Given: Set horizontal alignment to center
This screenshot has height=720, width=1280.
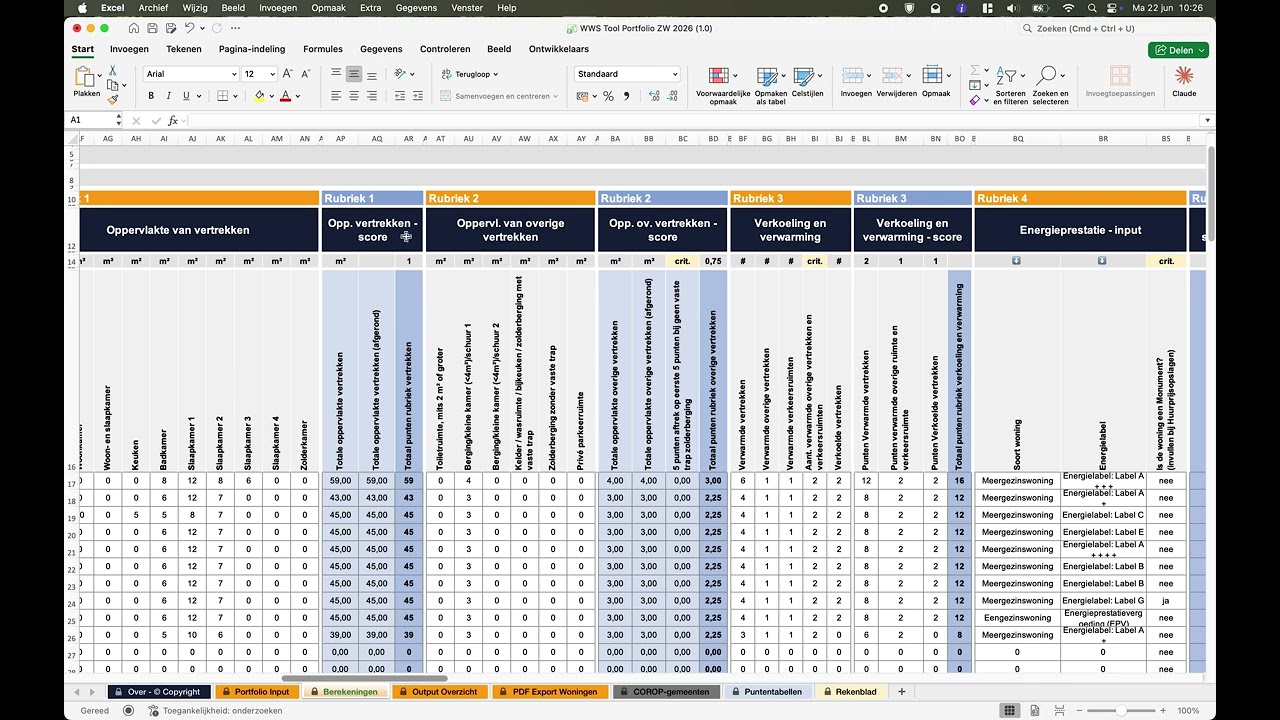Looking at the screenshot, I should [x=353, y=96].
